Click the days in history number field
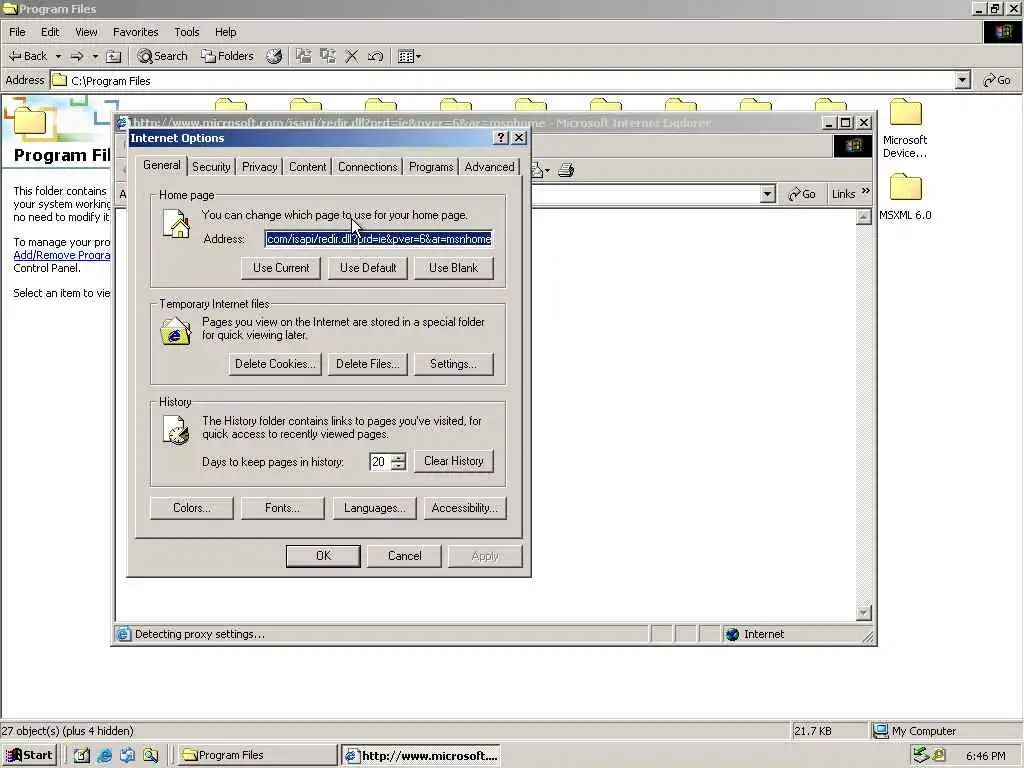 (x=380, y=462)
